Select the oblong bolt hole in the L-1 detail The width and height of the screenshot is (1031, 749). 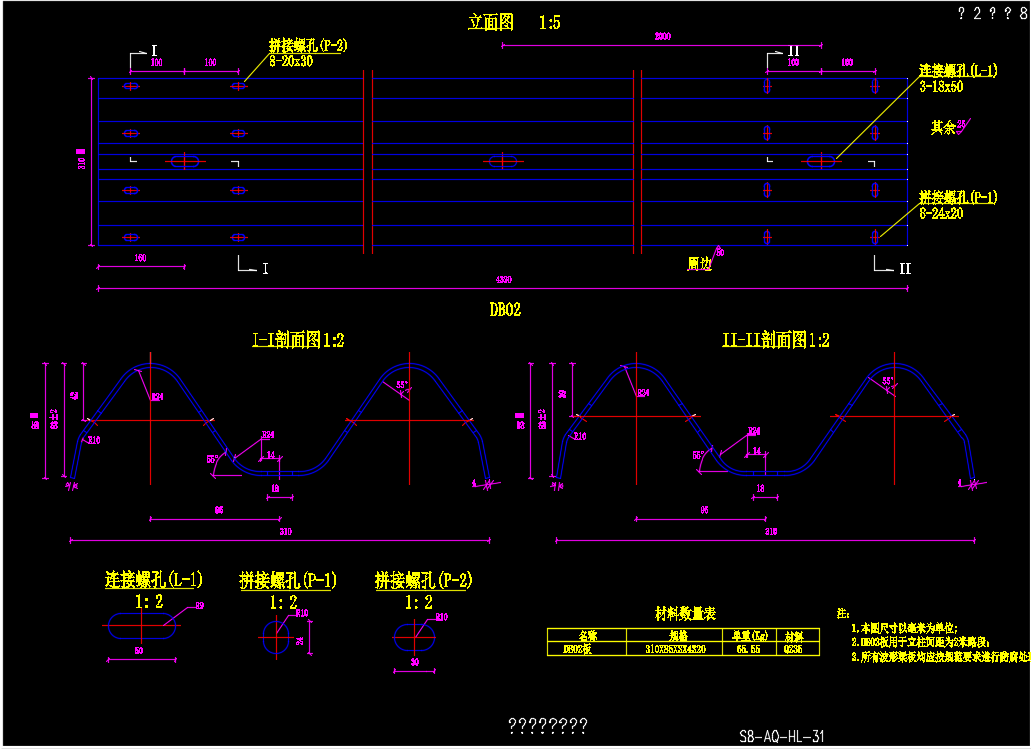(142, 626)
